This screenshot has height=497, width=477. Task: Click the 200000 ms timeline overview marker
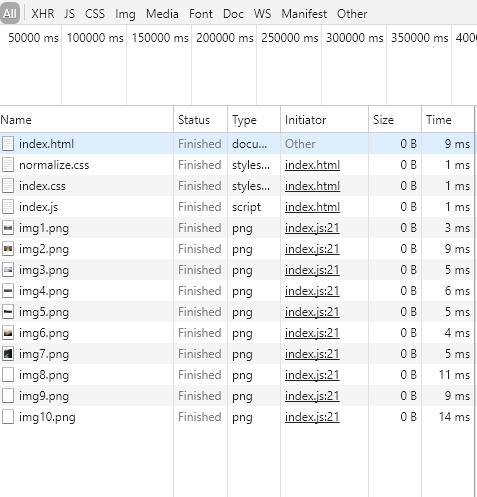(x=225, y=38)
